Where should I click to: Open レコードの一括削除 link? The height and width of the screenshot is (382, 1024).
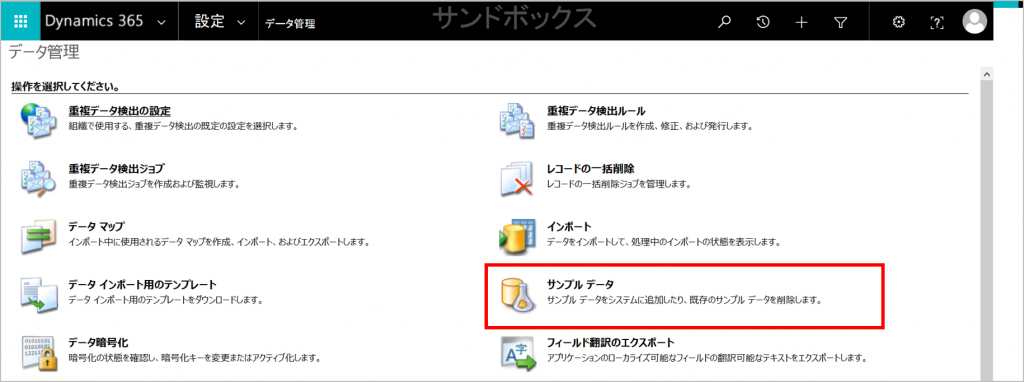(x=590, y=169)
